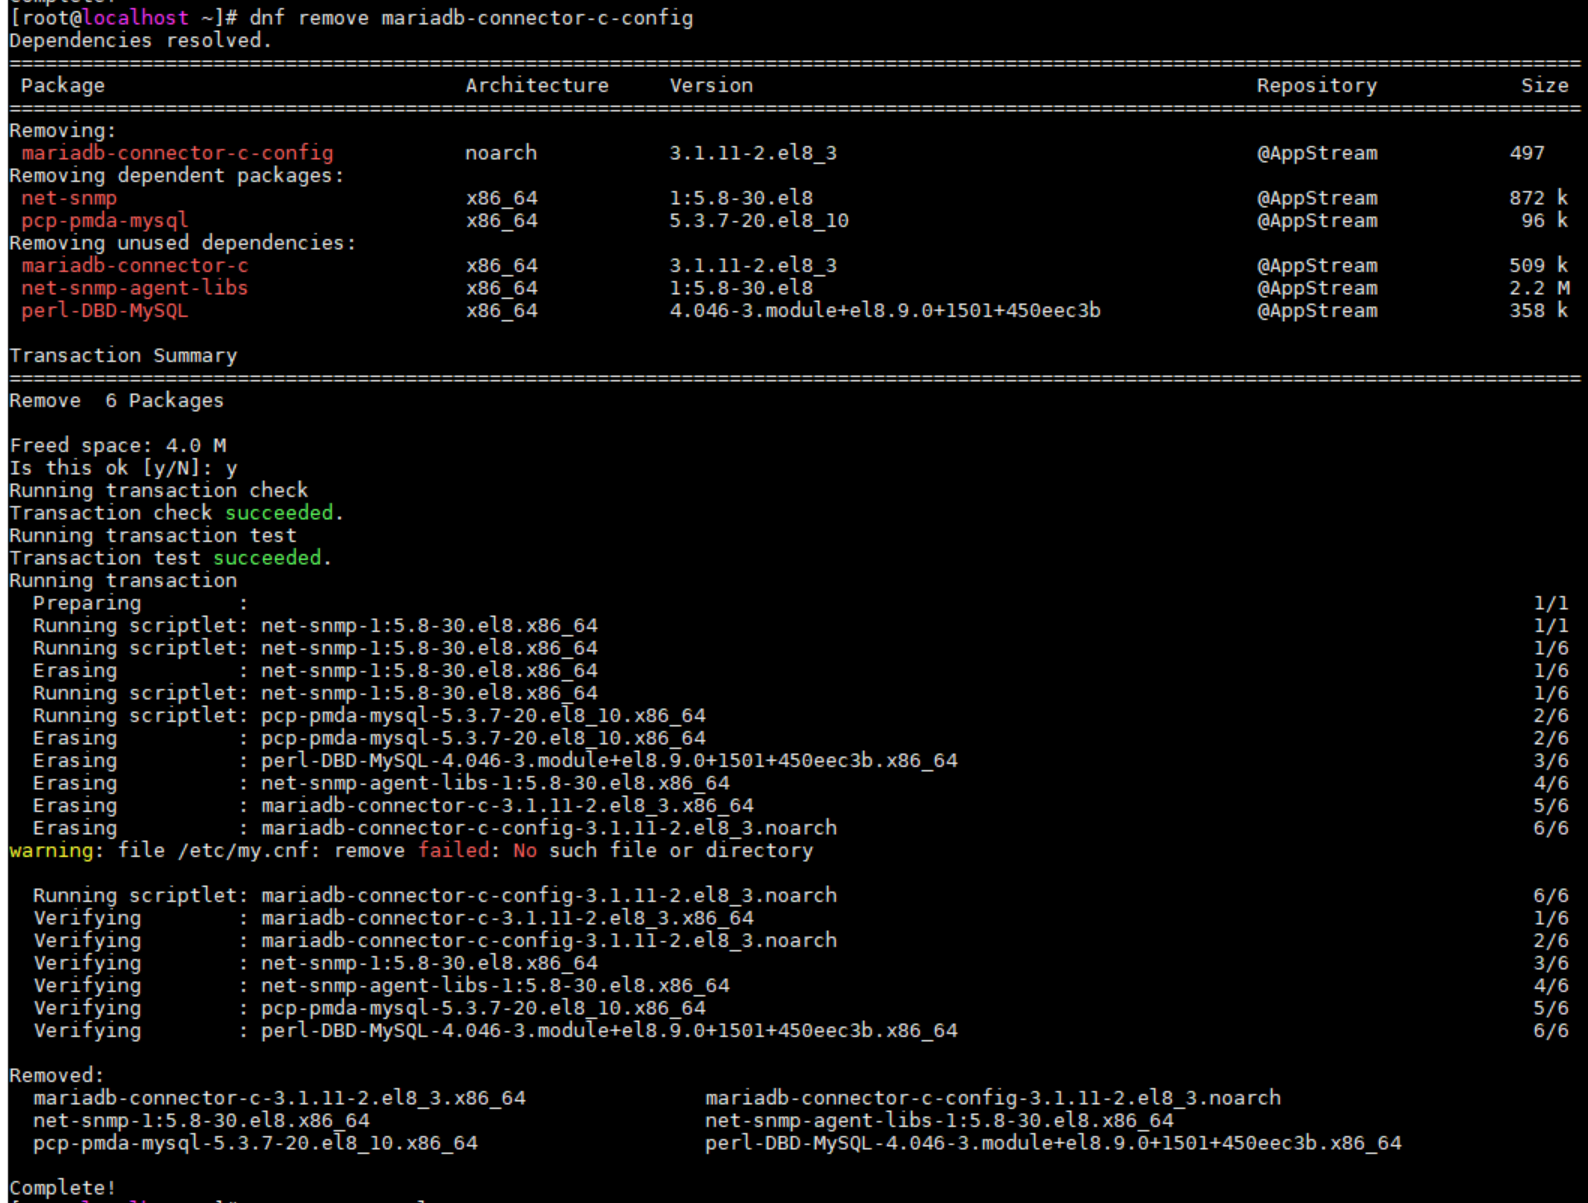Click the 'Repository' column header
The width and height of the screenshot is (1588, 1203).
click(1317, 86)
